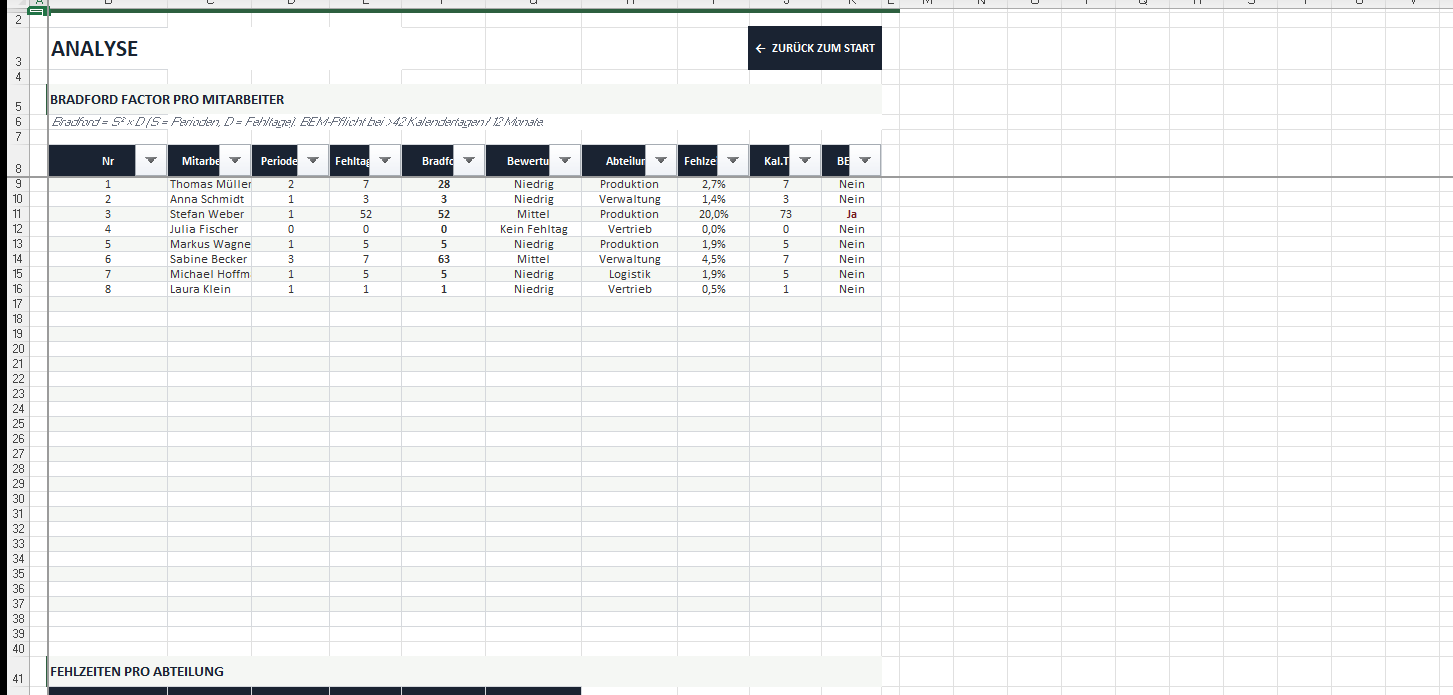Open the Fehltage filter dropdown
1453x695 pixels.
[385, 160]
